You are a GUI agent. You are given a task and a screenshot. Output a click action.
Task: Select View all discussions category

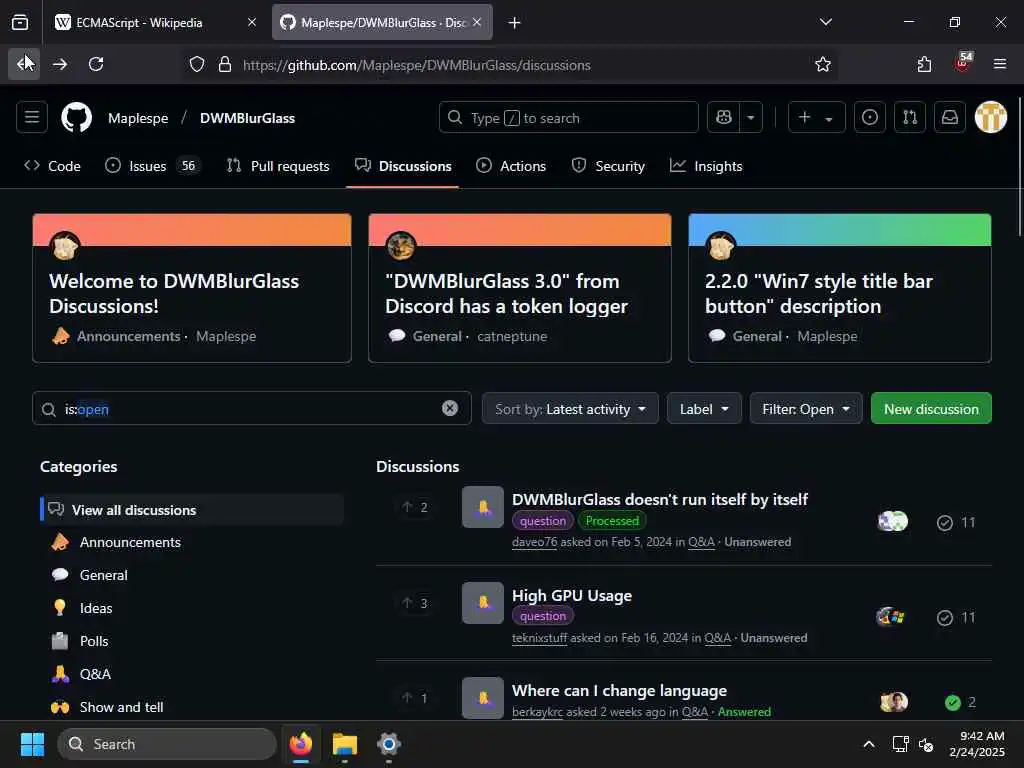click(192, 509)
